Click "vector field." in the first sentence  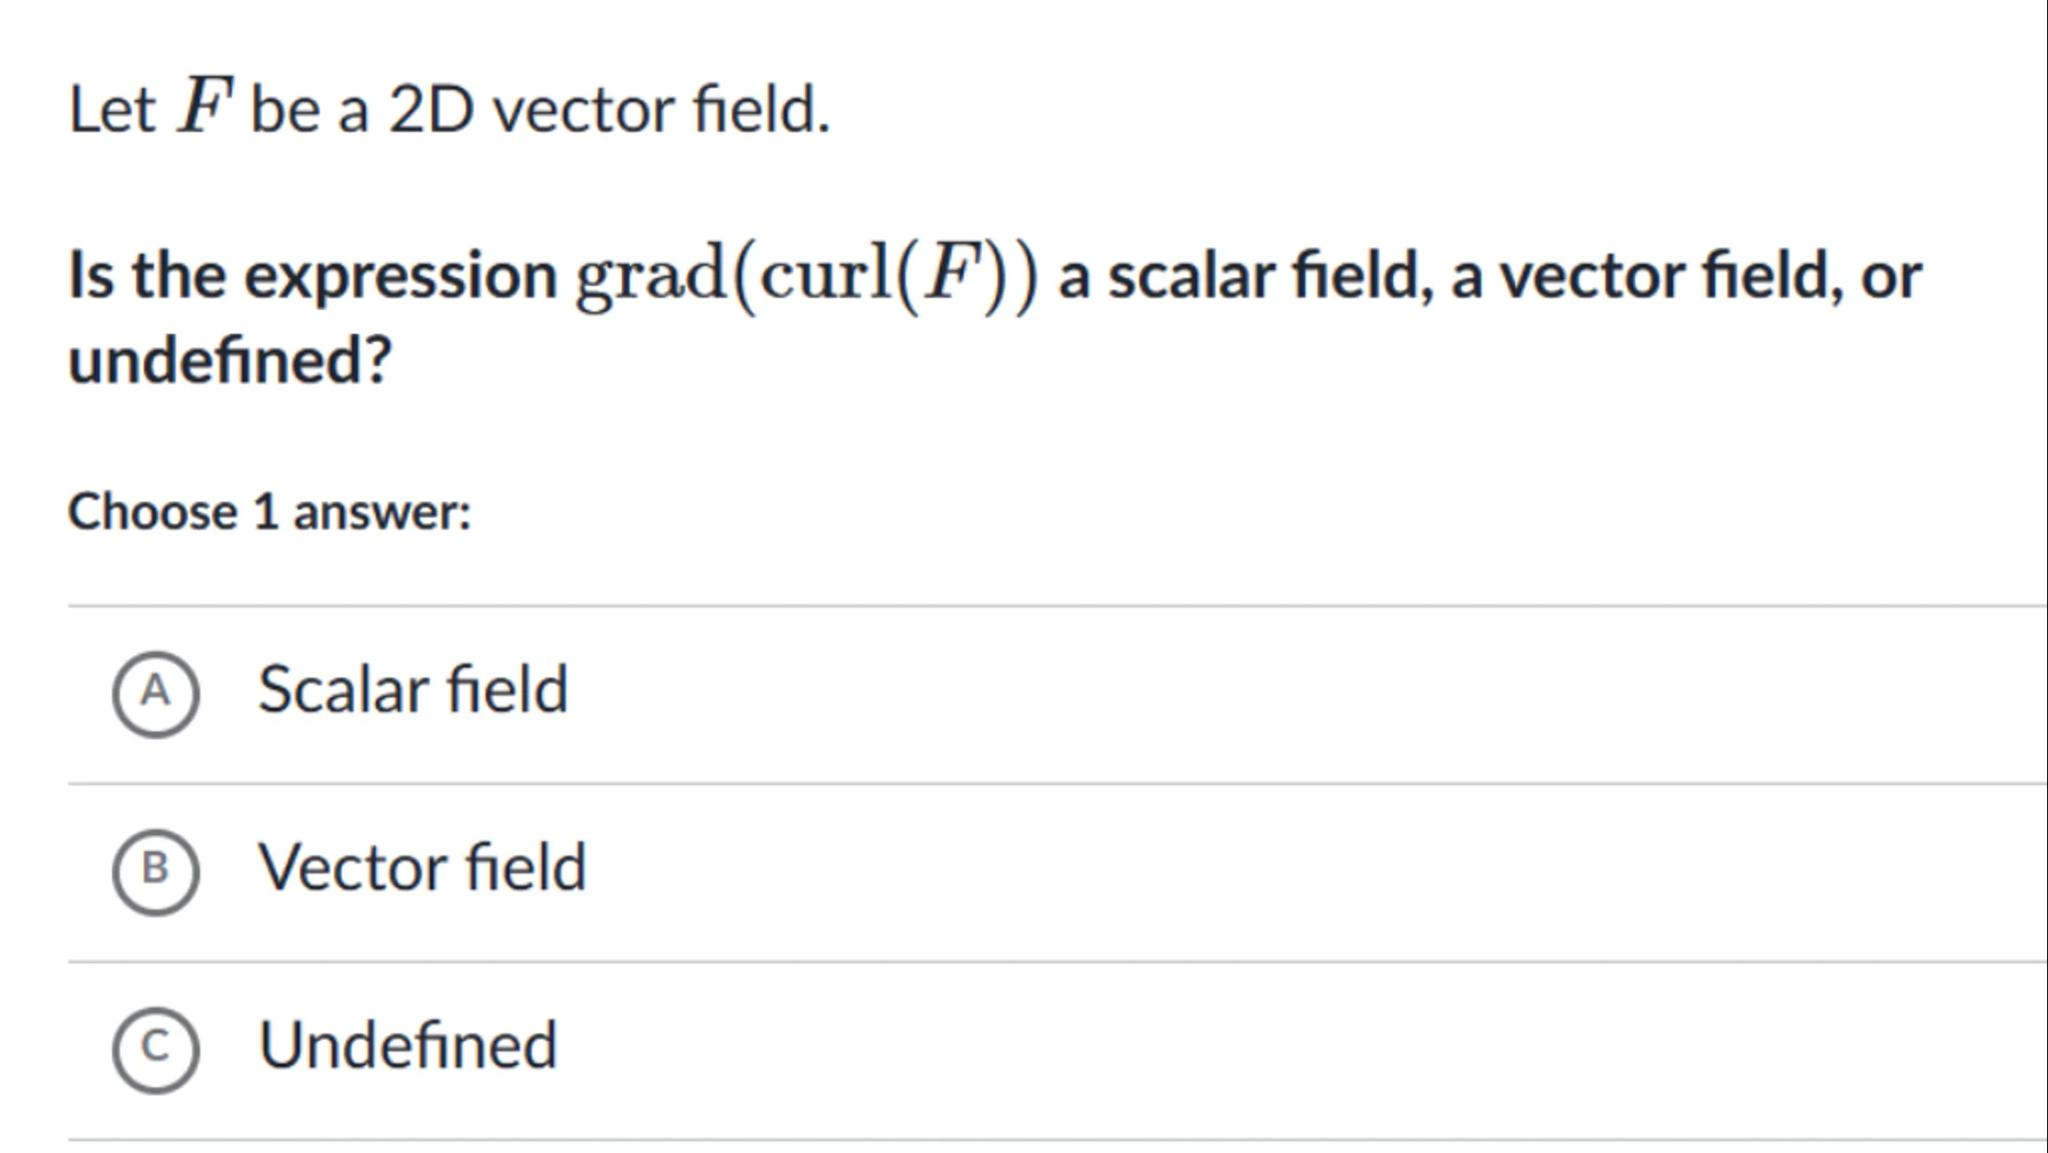pos(661,109)
